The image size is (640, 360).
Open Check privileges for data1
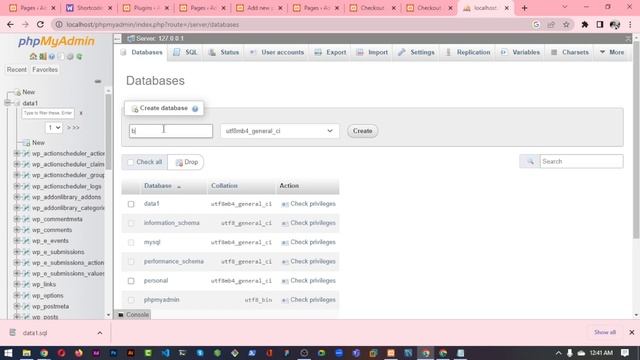[309, 204]
